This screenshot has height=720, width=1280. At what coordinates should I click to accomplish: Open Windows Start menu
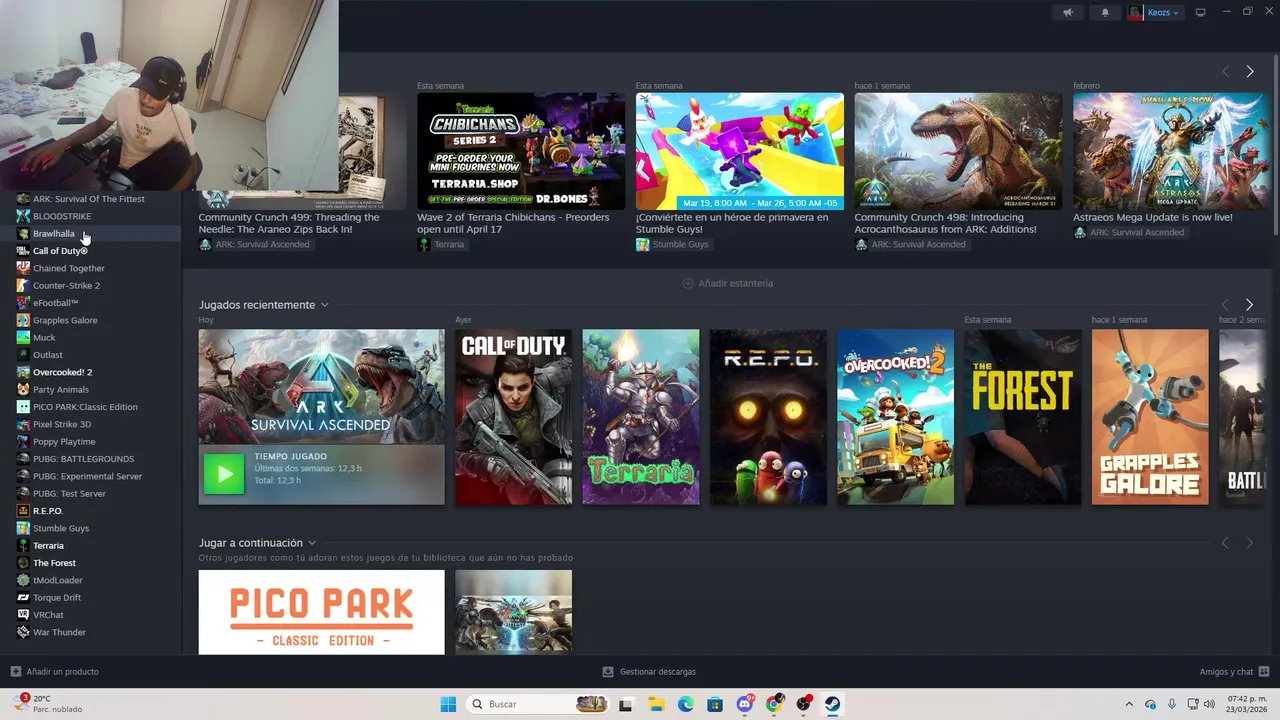pyautogui.click(x=448, y=704)
